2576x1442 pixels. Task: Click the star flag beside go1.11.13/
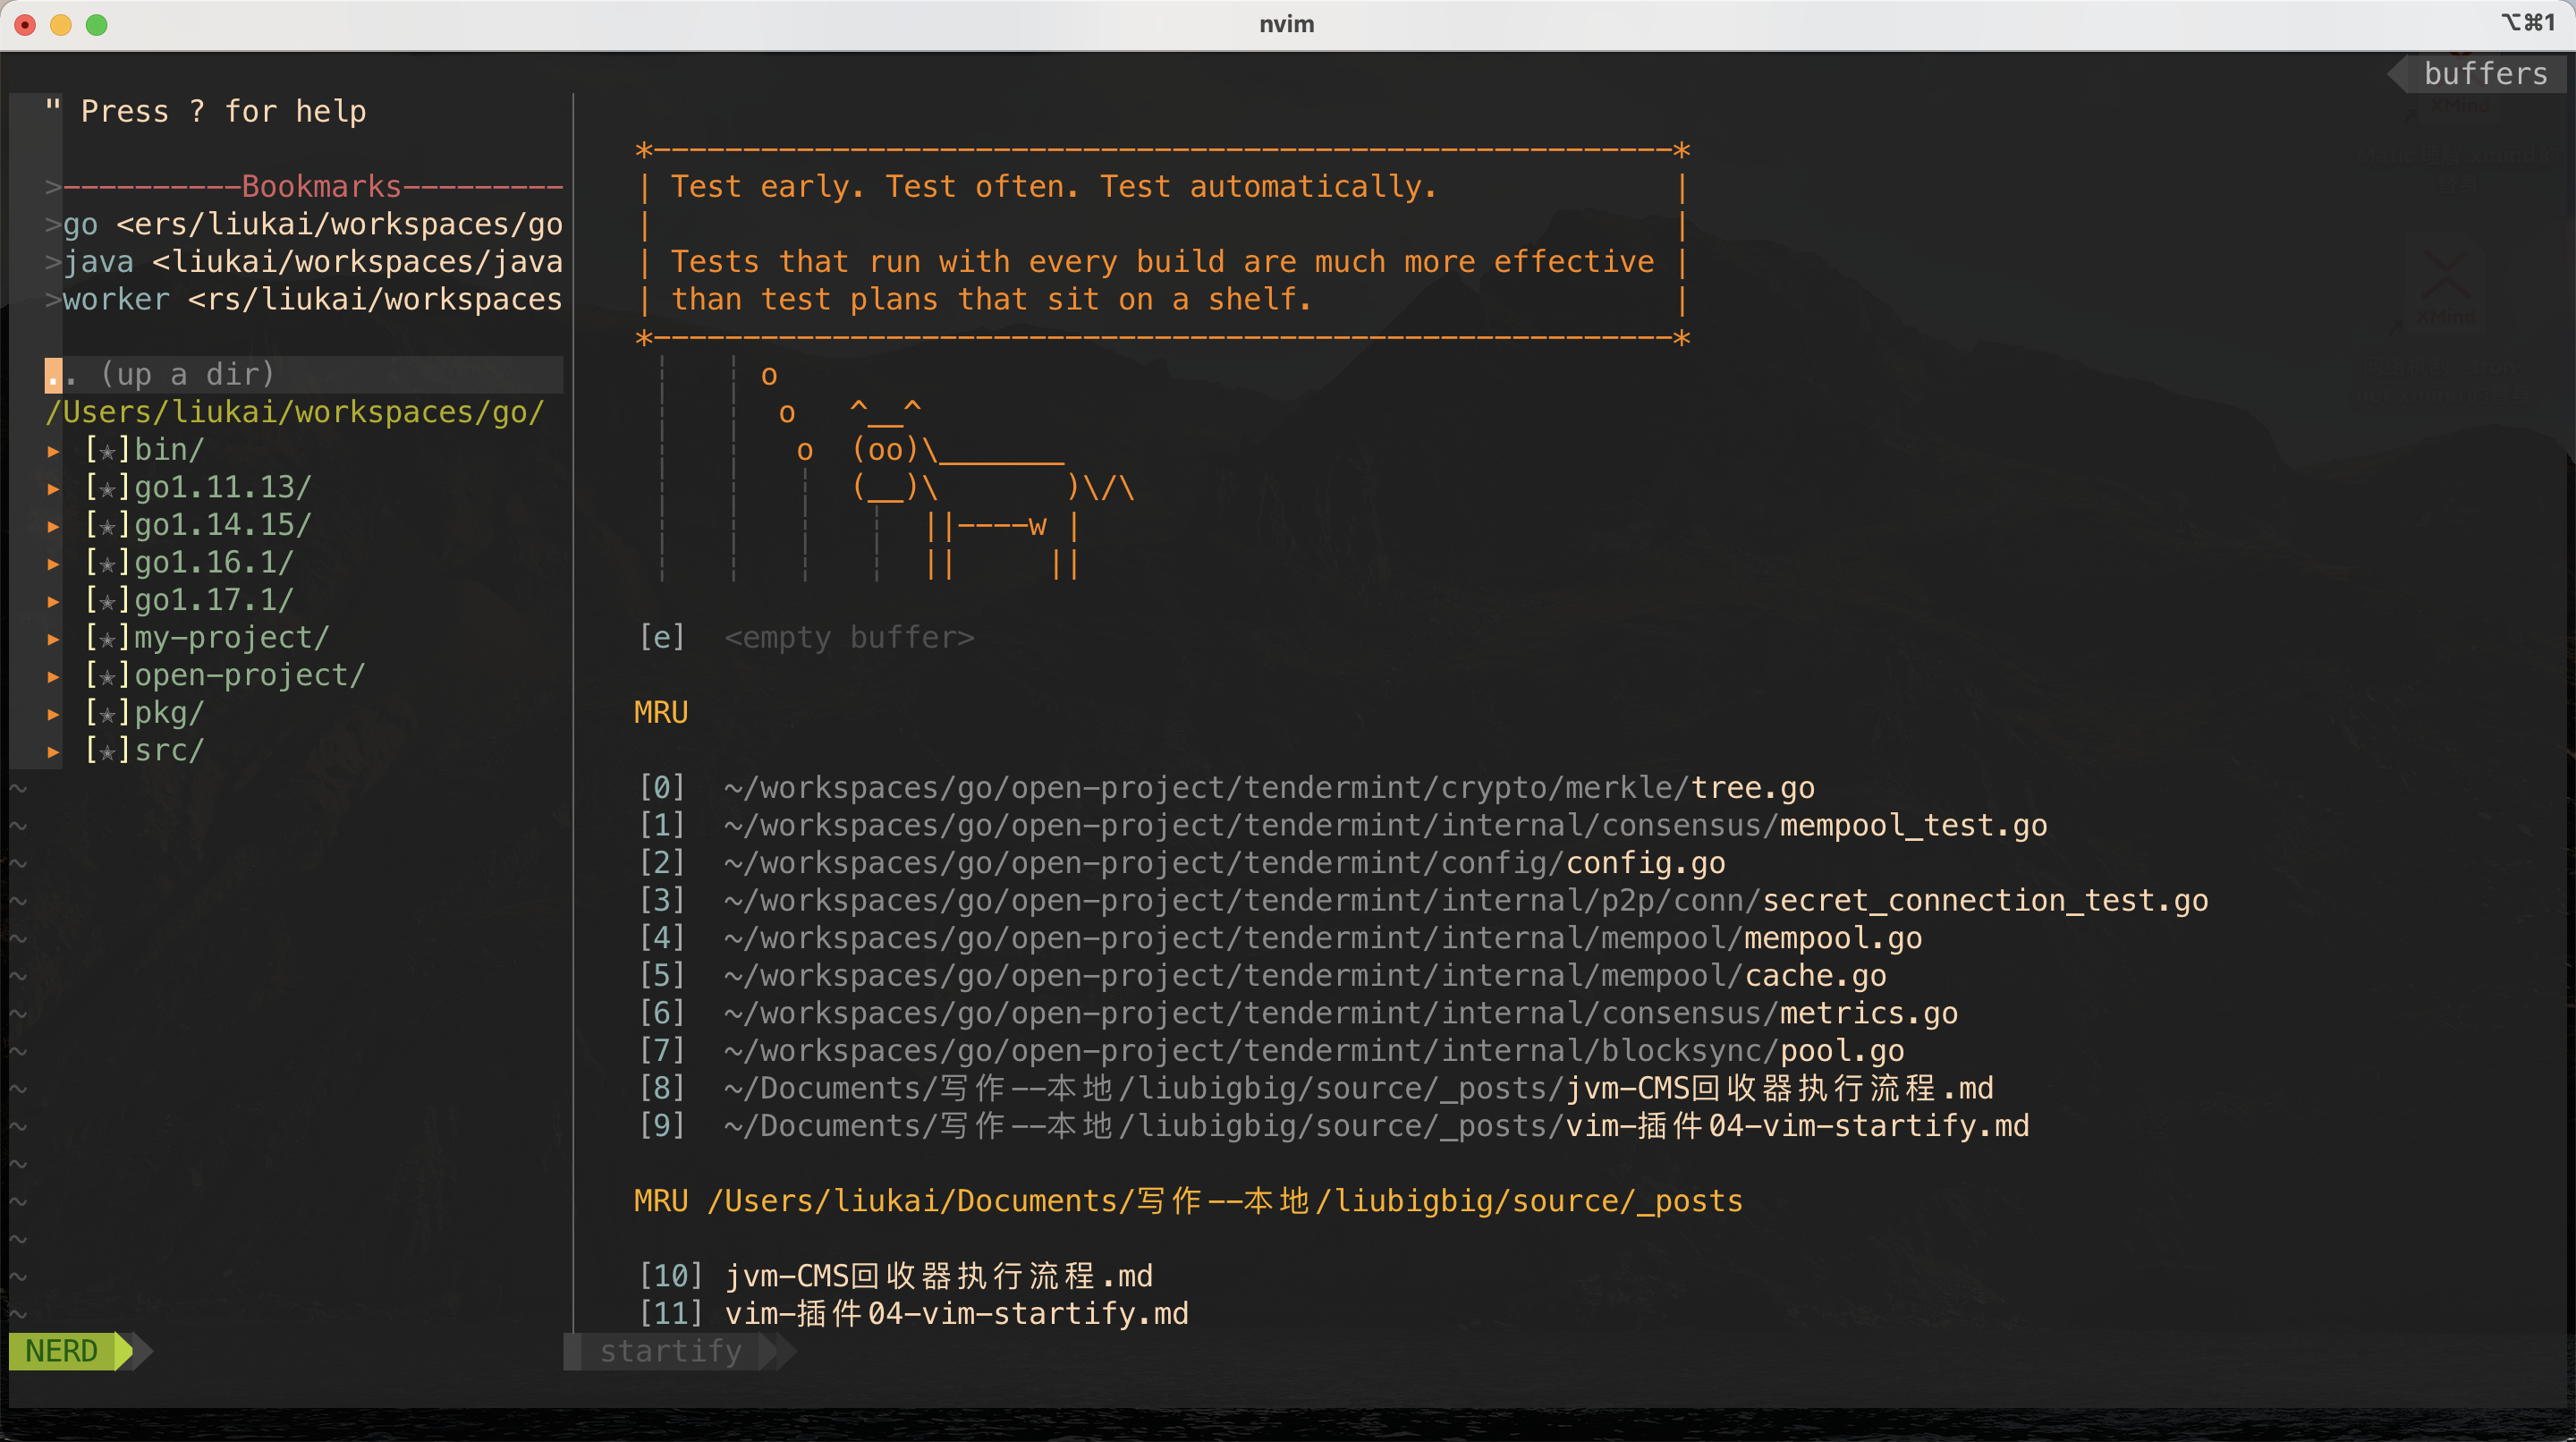[x=107, y=489]
